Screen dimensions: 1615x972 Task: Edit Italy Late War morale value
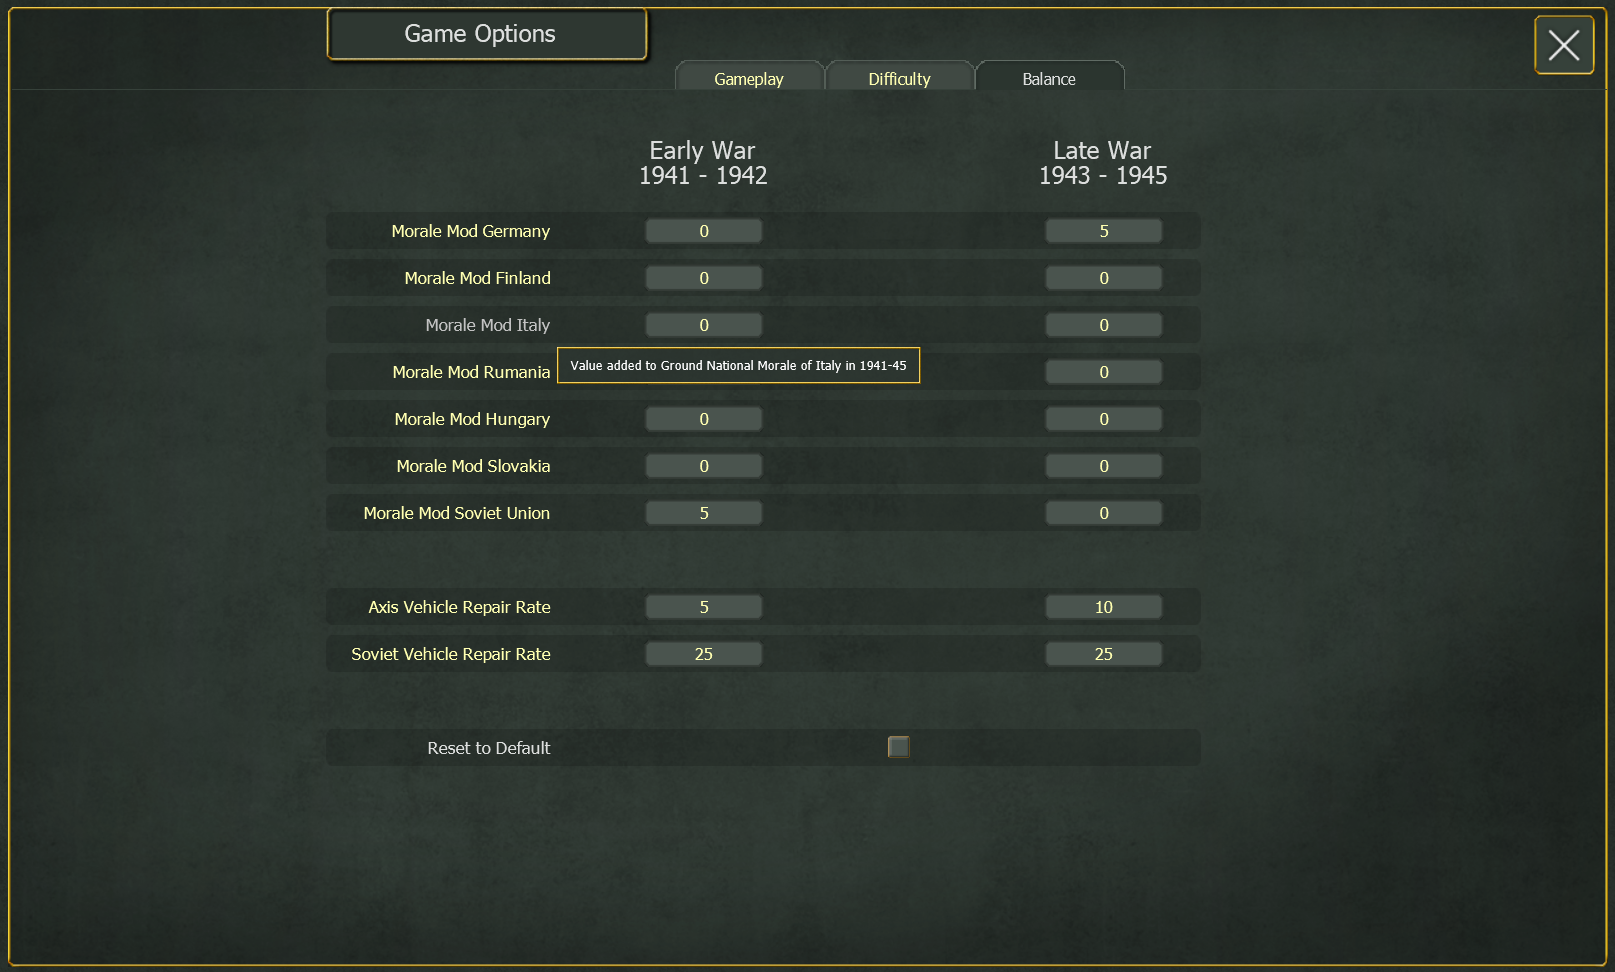(1103, 325)
